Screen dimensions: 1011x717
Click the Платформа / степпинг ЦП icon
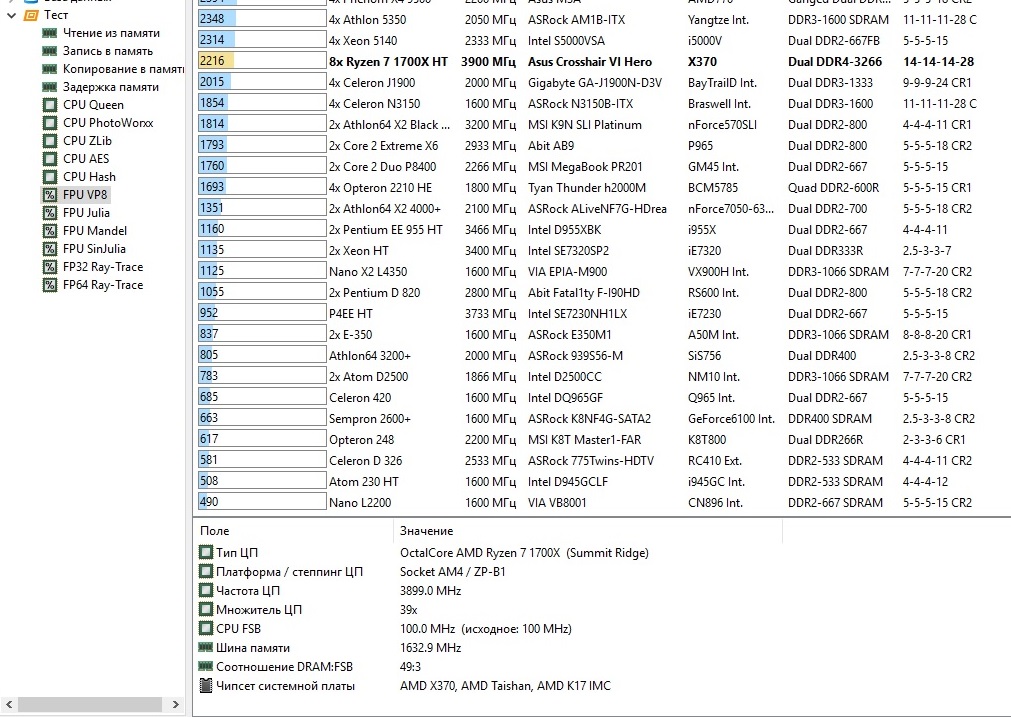click(x=206, y=571)
